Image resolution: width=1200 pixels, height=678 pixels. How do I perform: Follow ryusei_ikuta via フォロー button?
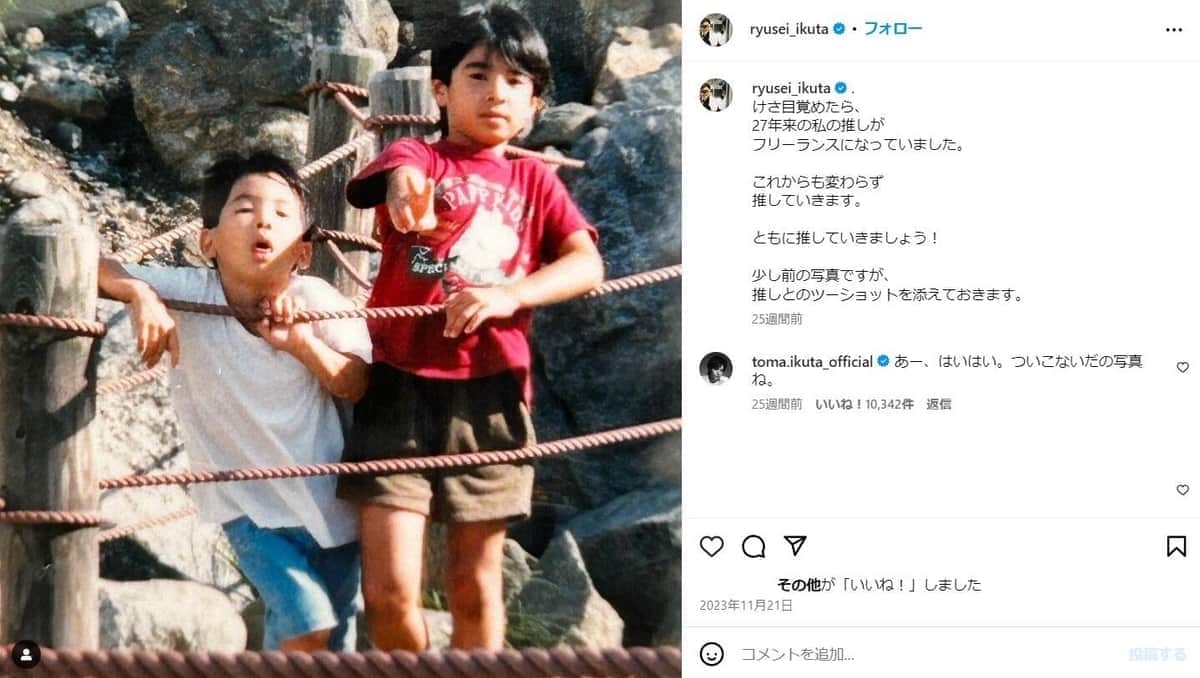[892, 29]
